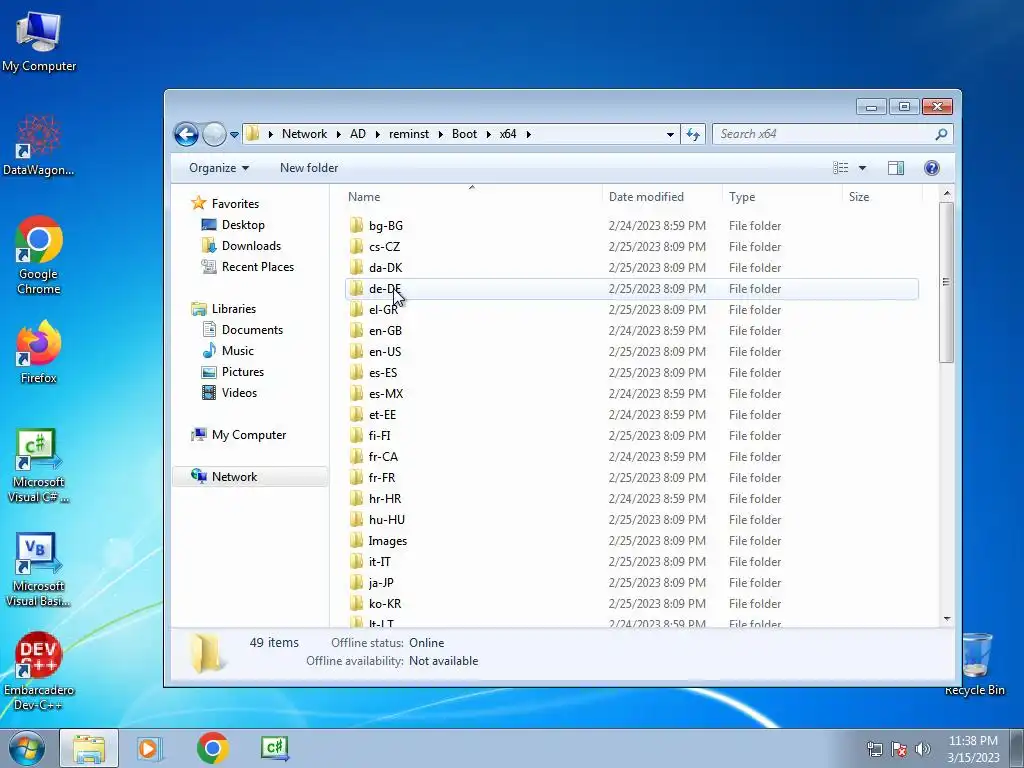Select the bg-BG folder icon
Image resolution: width=1024 pixels, height=768 pixels.
[356, 225]
